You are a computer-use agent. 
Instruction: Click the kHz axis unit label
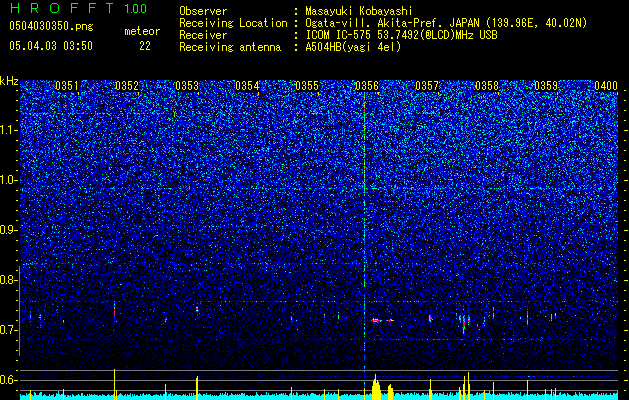tap(9, 81)
